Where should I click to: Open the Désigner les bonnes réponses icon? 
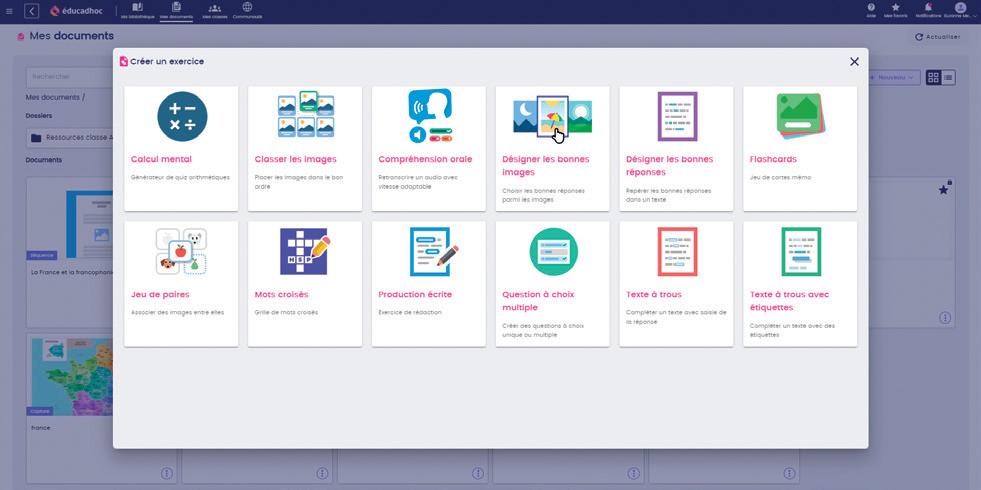pos(677,116)
